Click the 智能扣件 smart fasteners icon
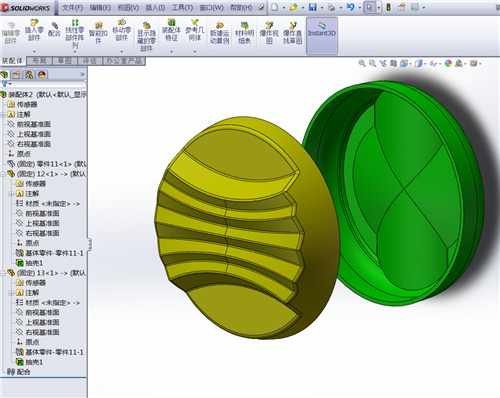The width and height of the screenshot is (500, 398). 98,33
